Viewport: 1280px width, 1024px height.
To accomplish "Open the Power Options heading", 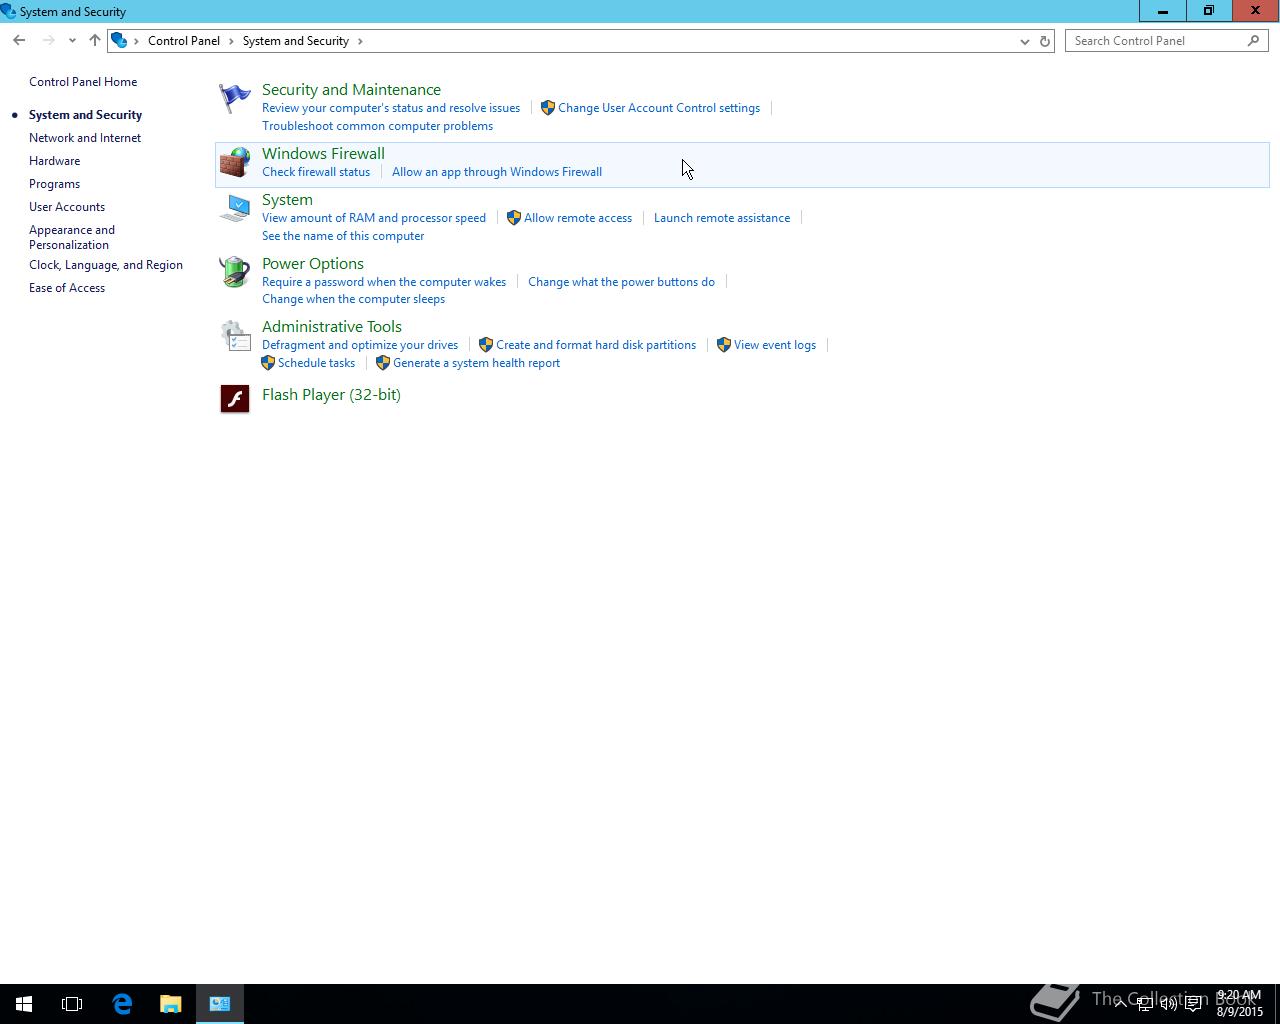I will coord(313,264).
